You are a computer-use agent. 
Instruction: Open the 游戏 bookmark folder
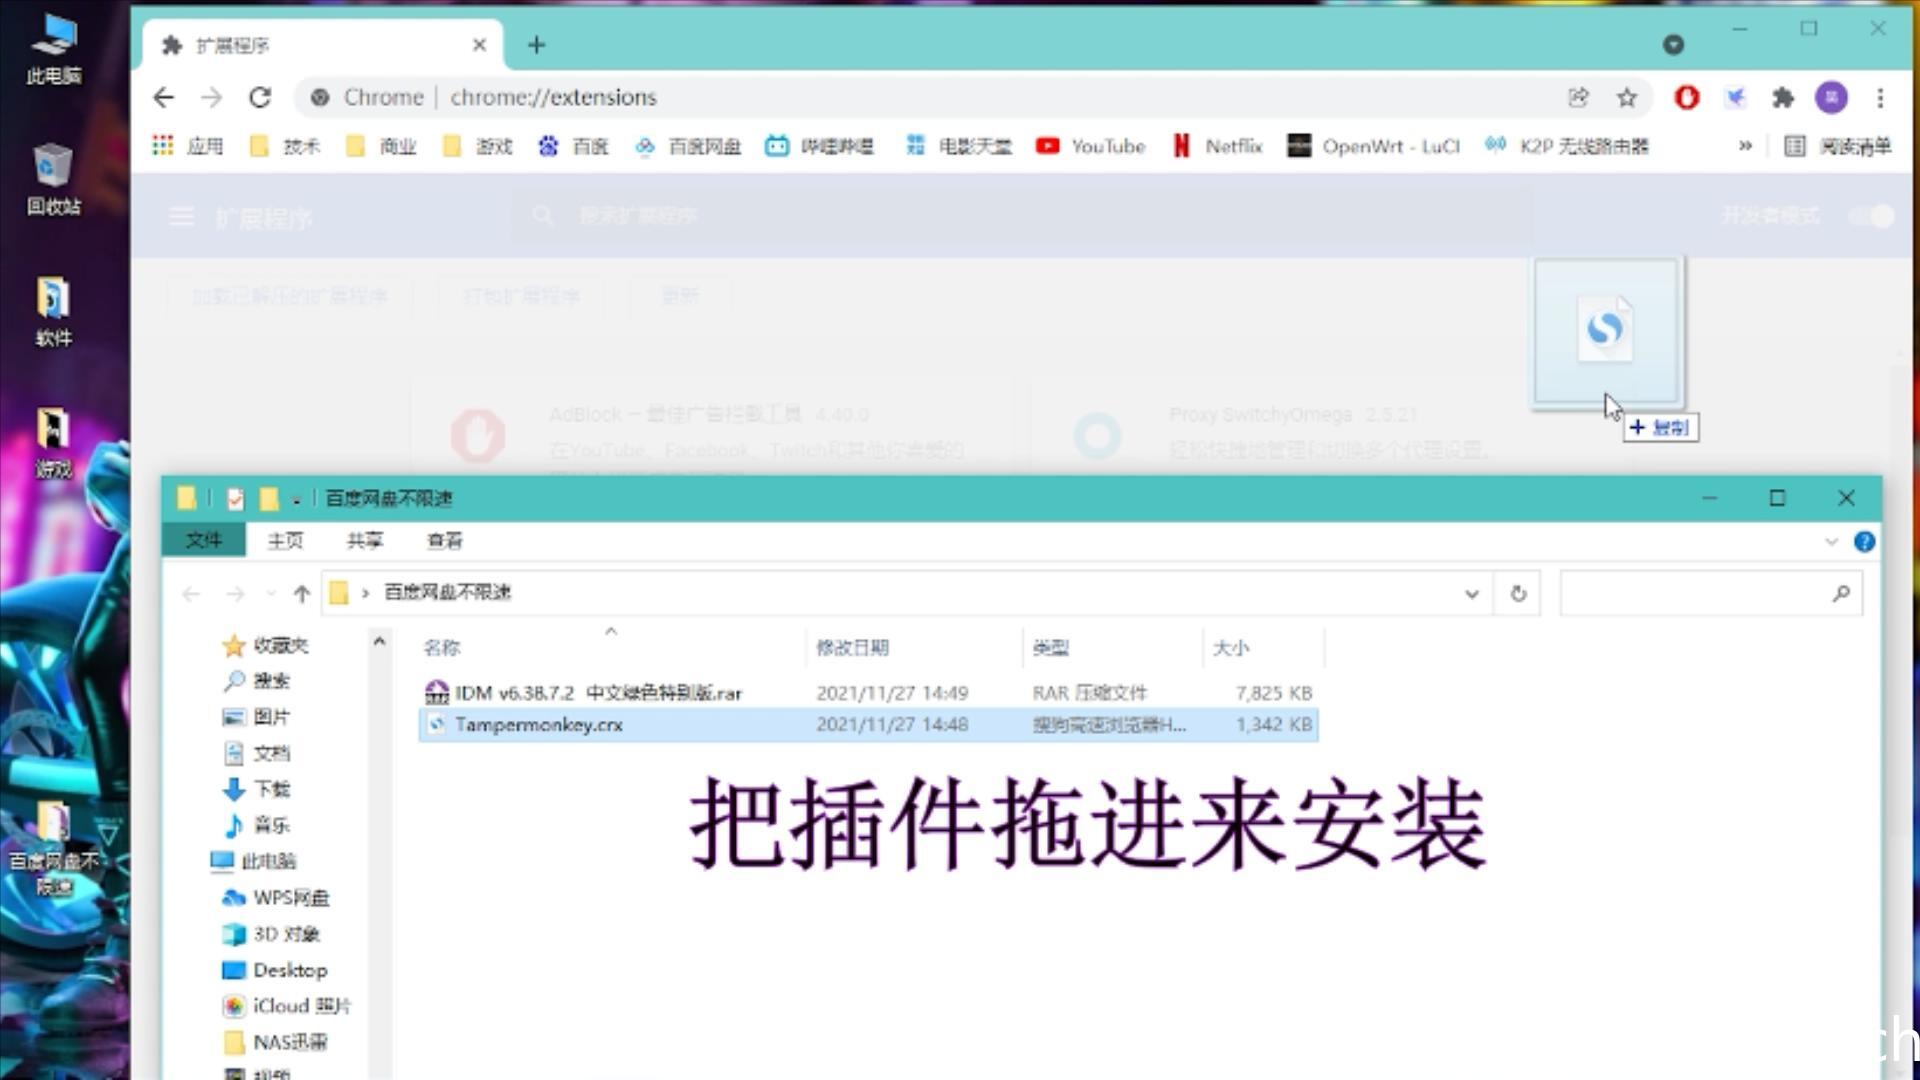coord(479,146)
